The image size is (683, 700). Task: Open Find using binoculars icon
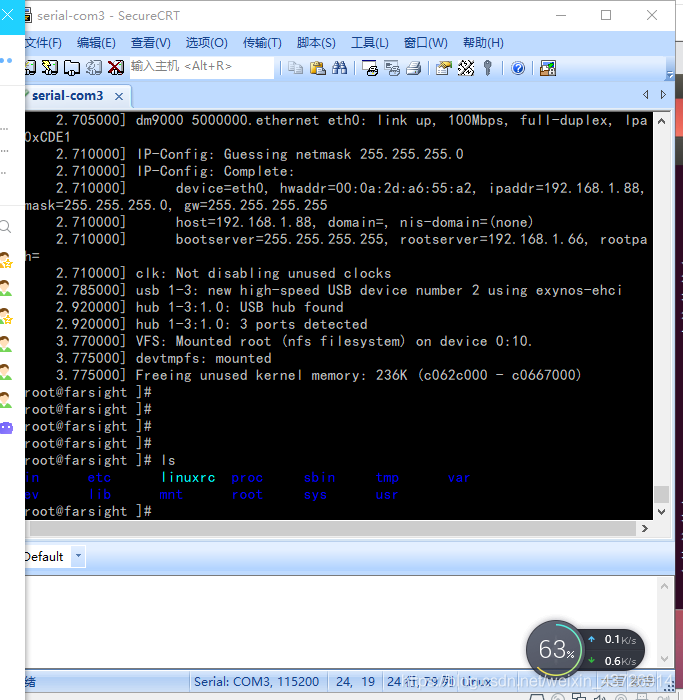pyautogui.click(x=339, y=68)
